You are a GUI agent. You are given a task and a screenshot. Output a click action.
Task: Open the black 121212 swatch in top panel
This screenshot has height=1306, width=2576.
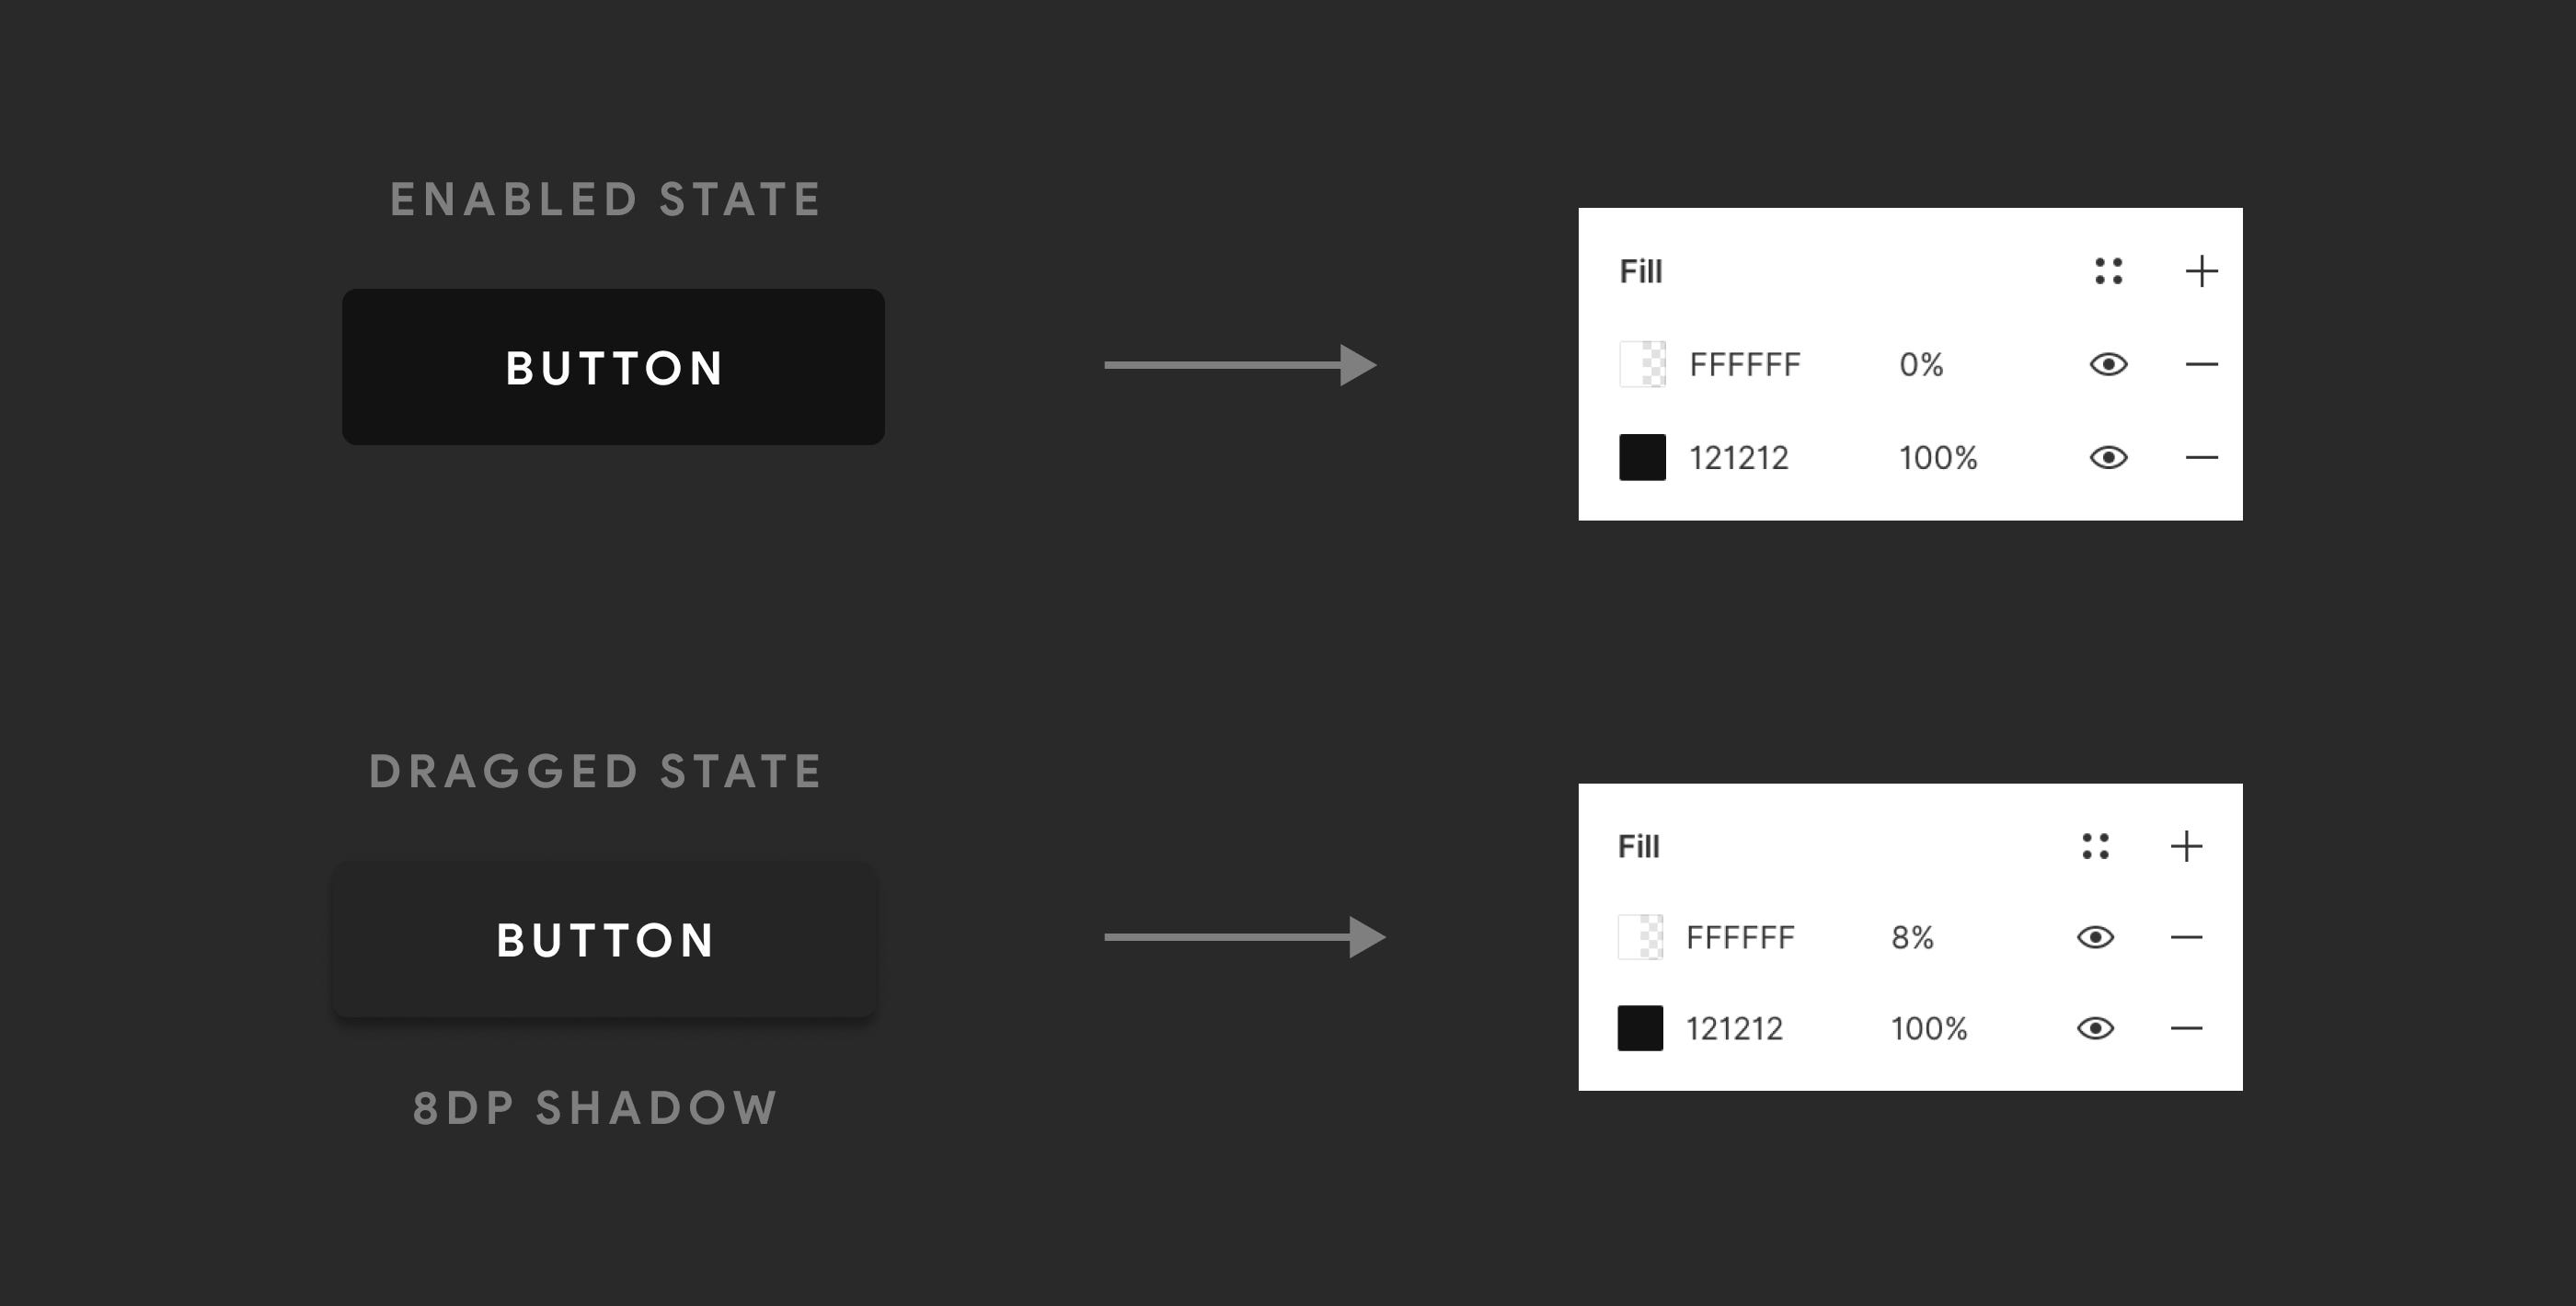tap(1642, 457)
